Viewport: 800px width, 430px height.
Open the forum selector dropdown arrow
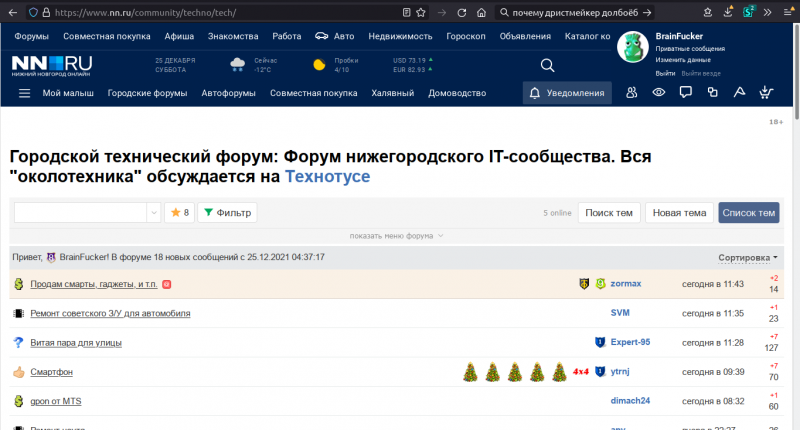[154, 213]
